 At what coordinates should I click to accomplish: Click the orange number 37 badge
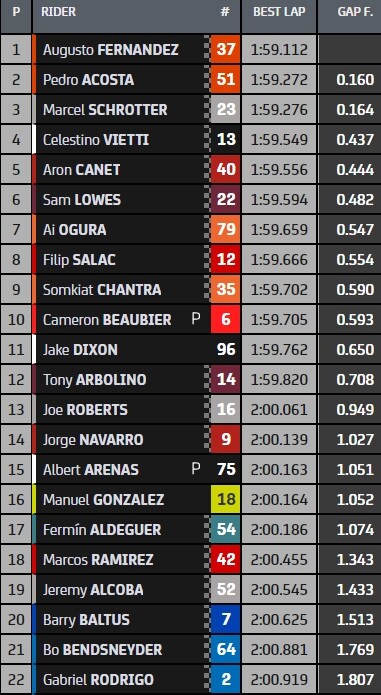coord(225,49)
